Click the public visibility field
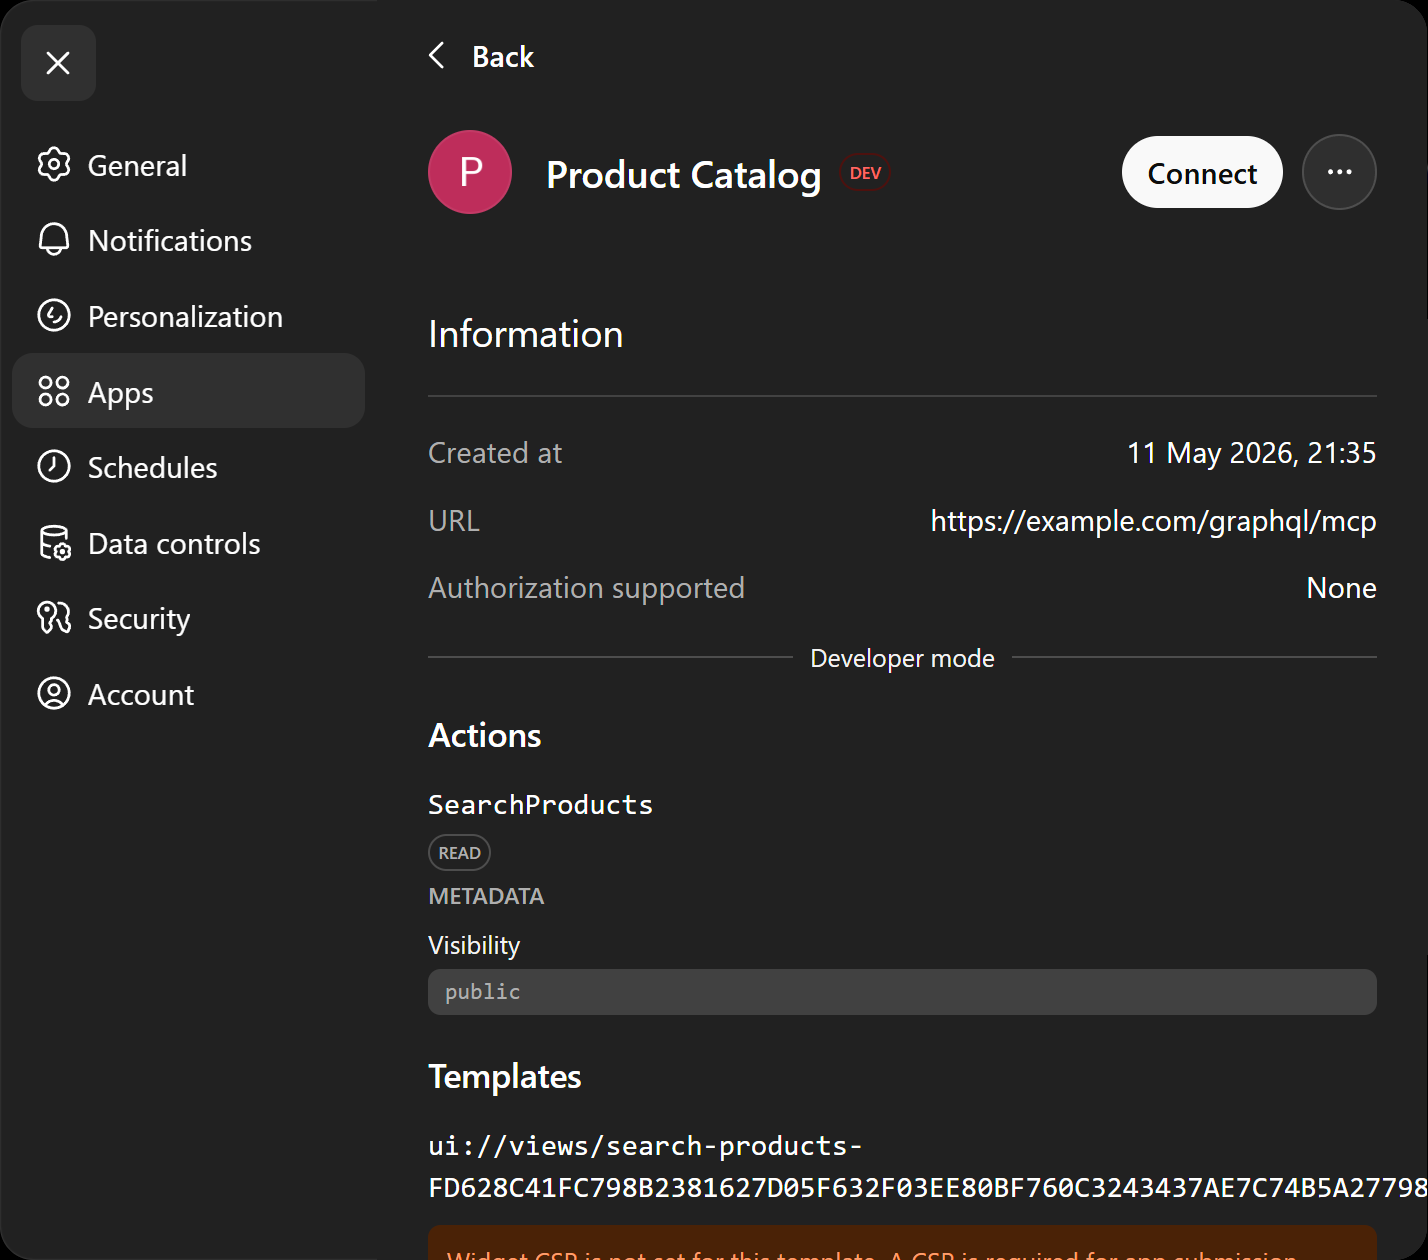The width and height of the screenshot is (1428, 1260). point(902,992)
